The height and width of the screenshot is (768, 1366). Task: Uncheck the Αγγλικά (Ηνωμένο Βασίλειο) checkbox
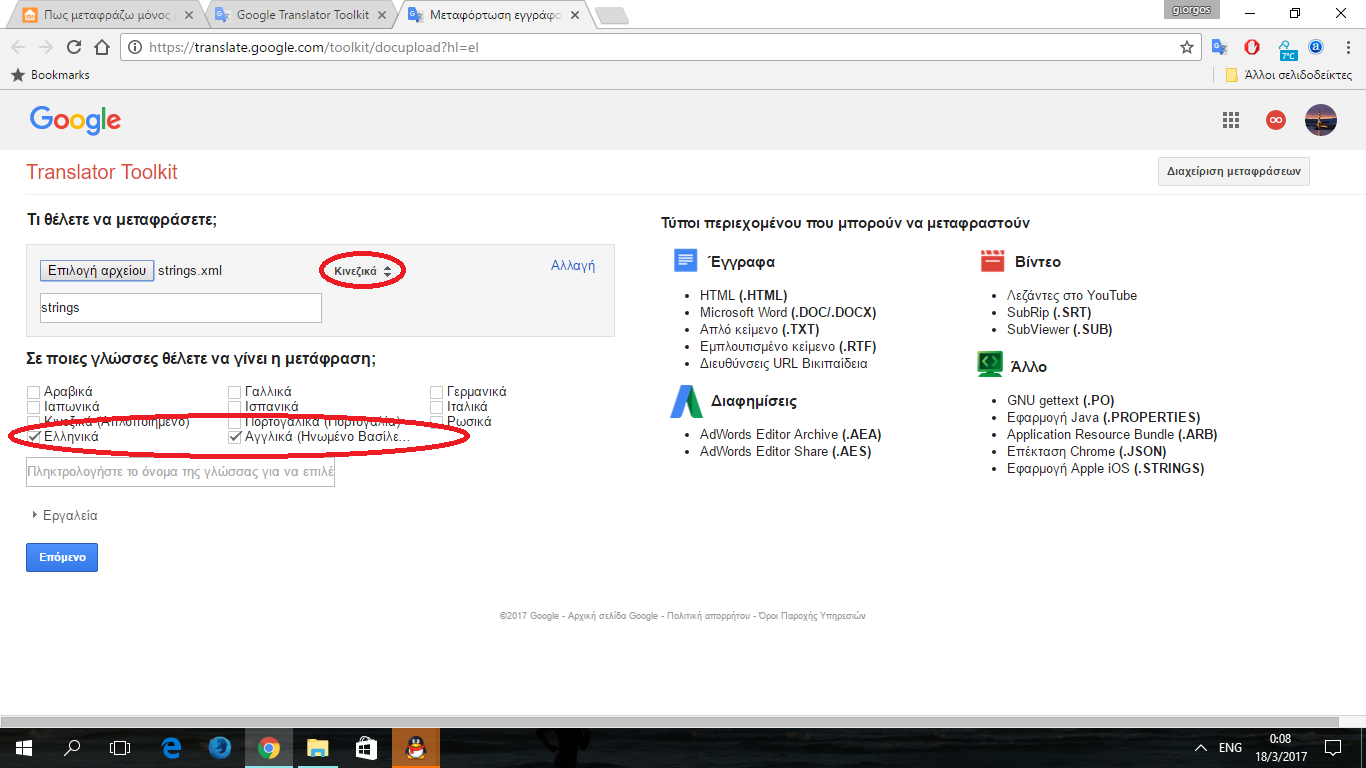point(235,437)
